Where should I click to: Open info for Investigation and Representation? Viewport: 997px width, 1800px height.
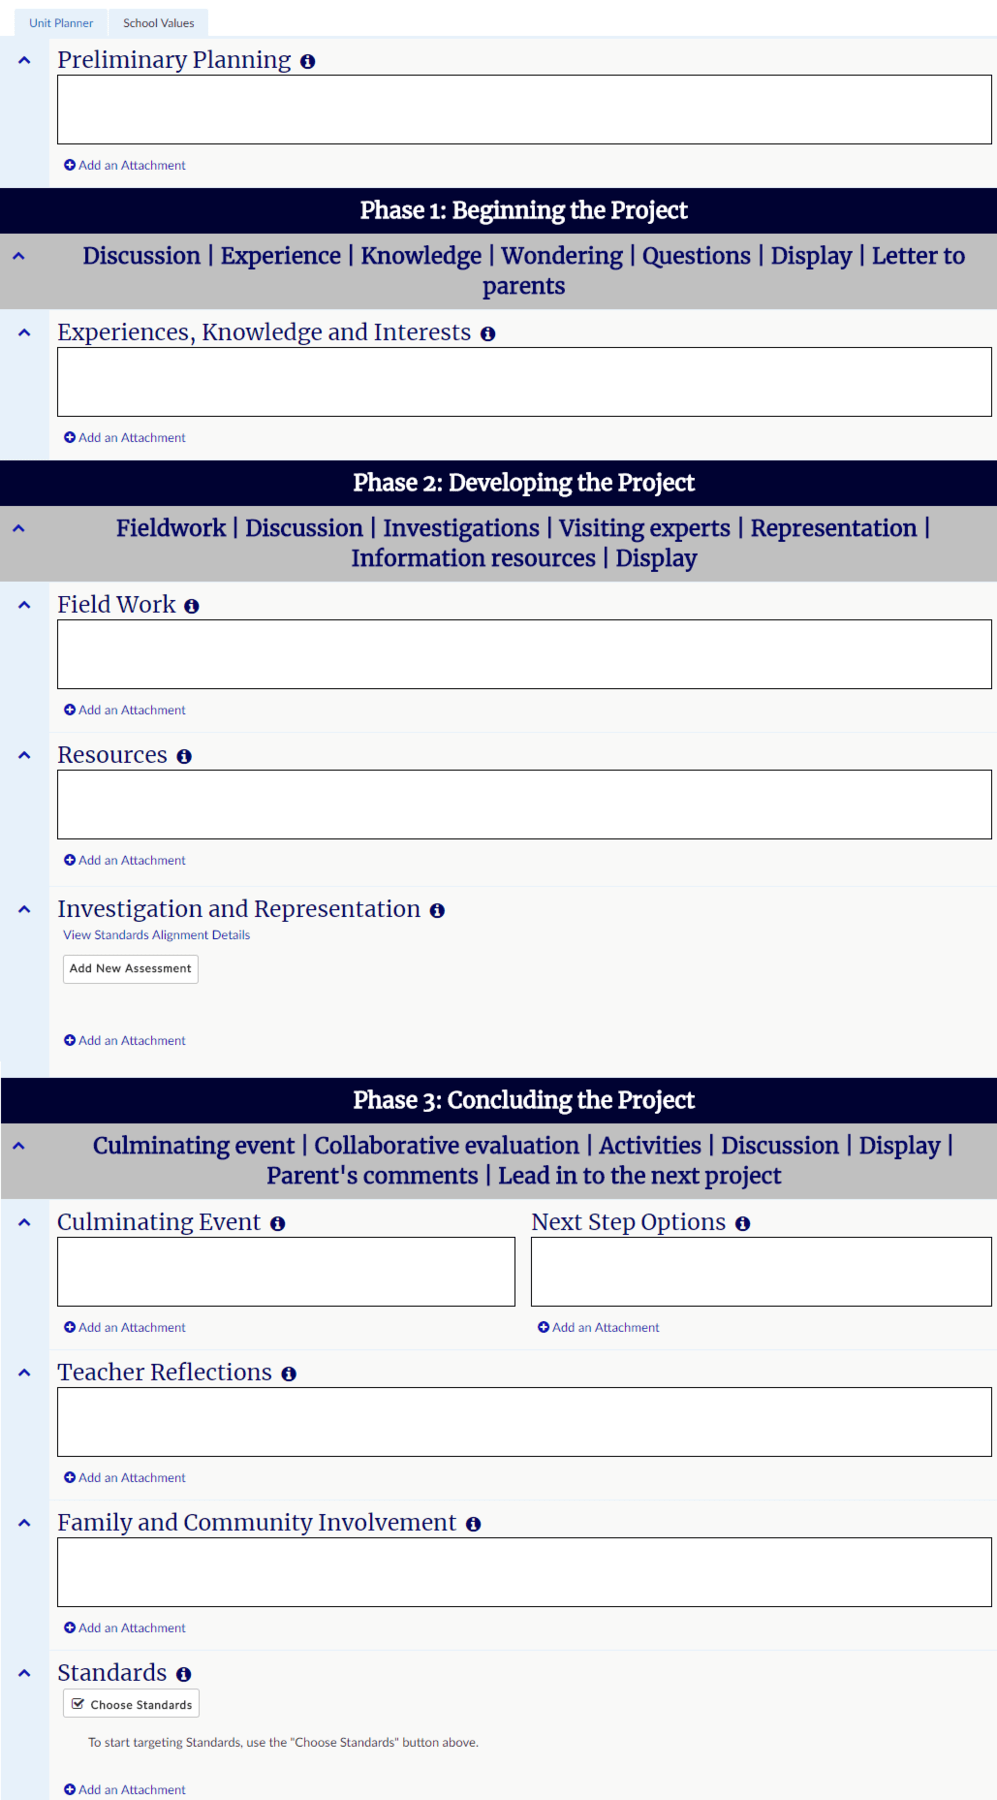click(437, 911)
